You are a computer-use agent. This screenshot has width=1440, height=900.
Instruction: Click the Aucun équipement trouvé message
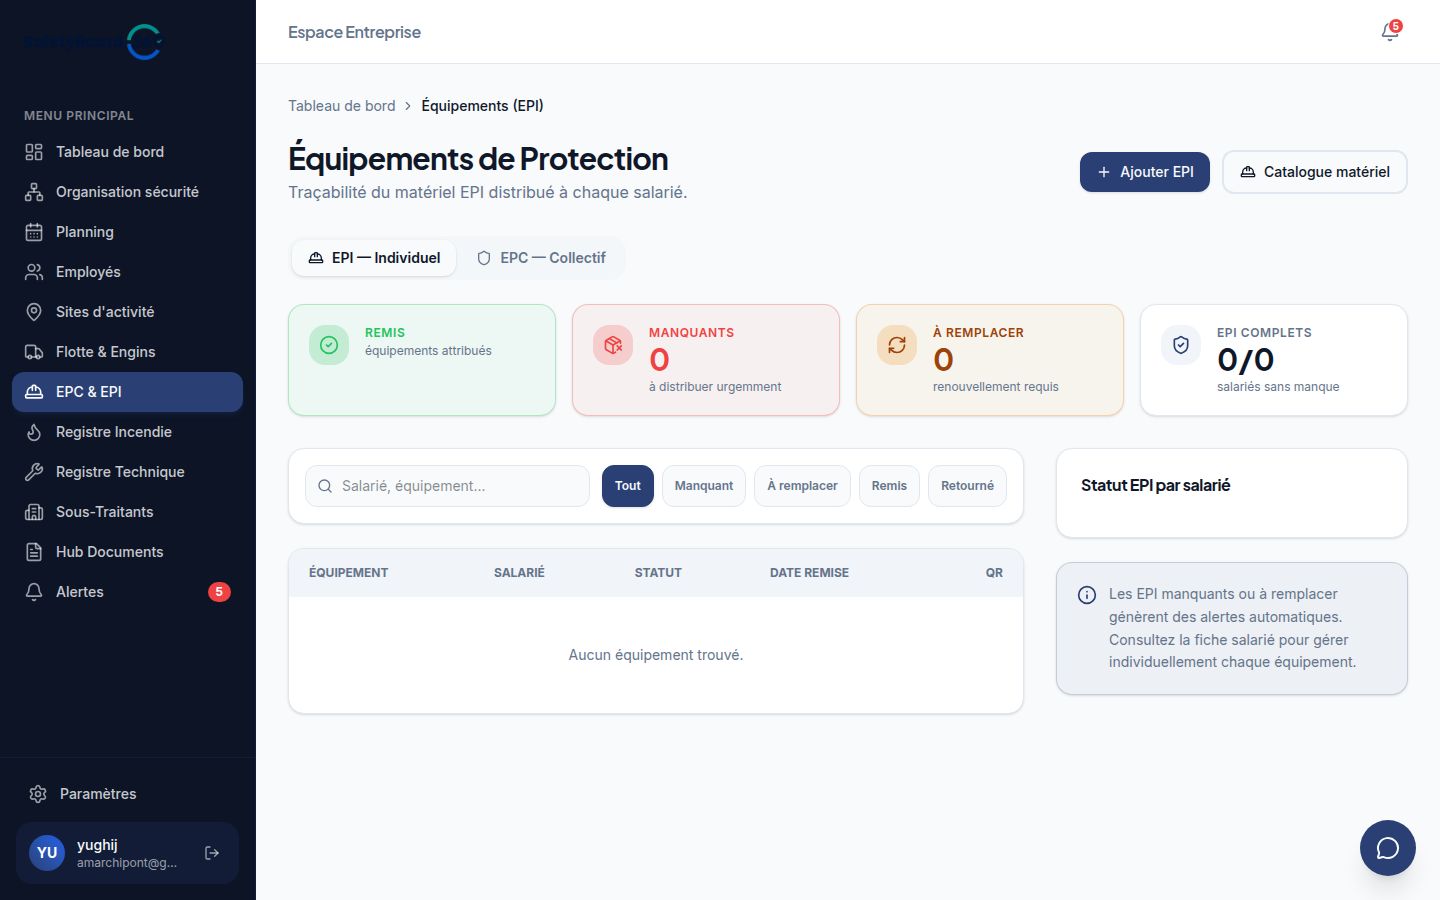656,655
